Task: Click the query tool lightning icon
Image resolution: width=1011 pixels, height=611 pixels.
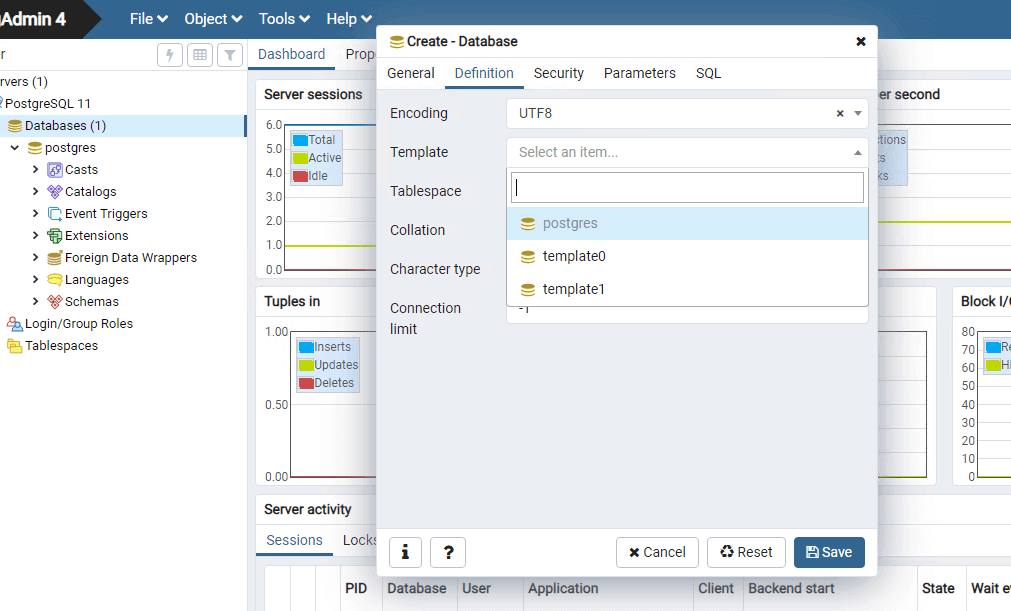Action: (170, 55)
